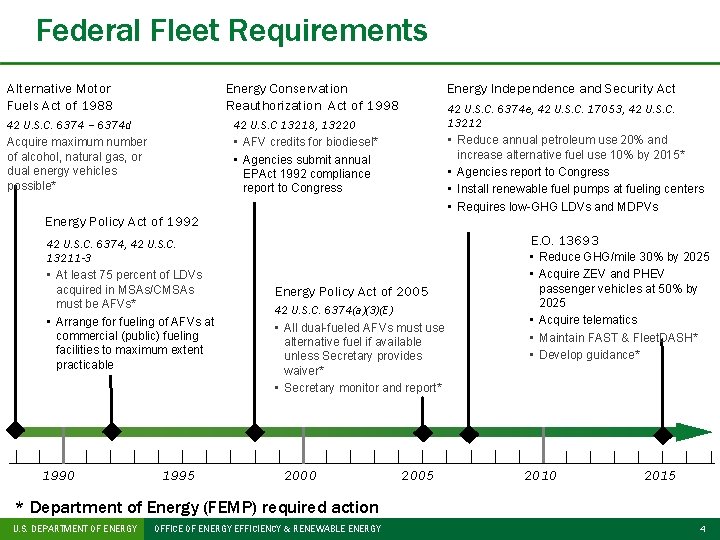
Task: Click the '2000' year label
Action: [300, 476]
